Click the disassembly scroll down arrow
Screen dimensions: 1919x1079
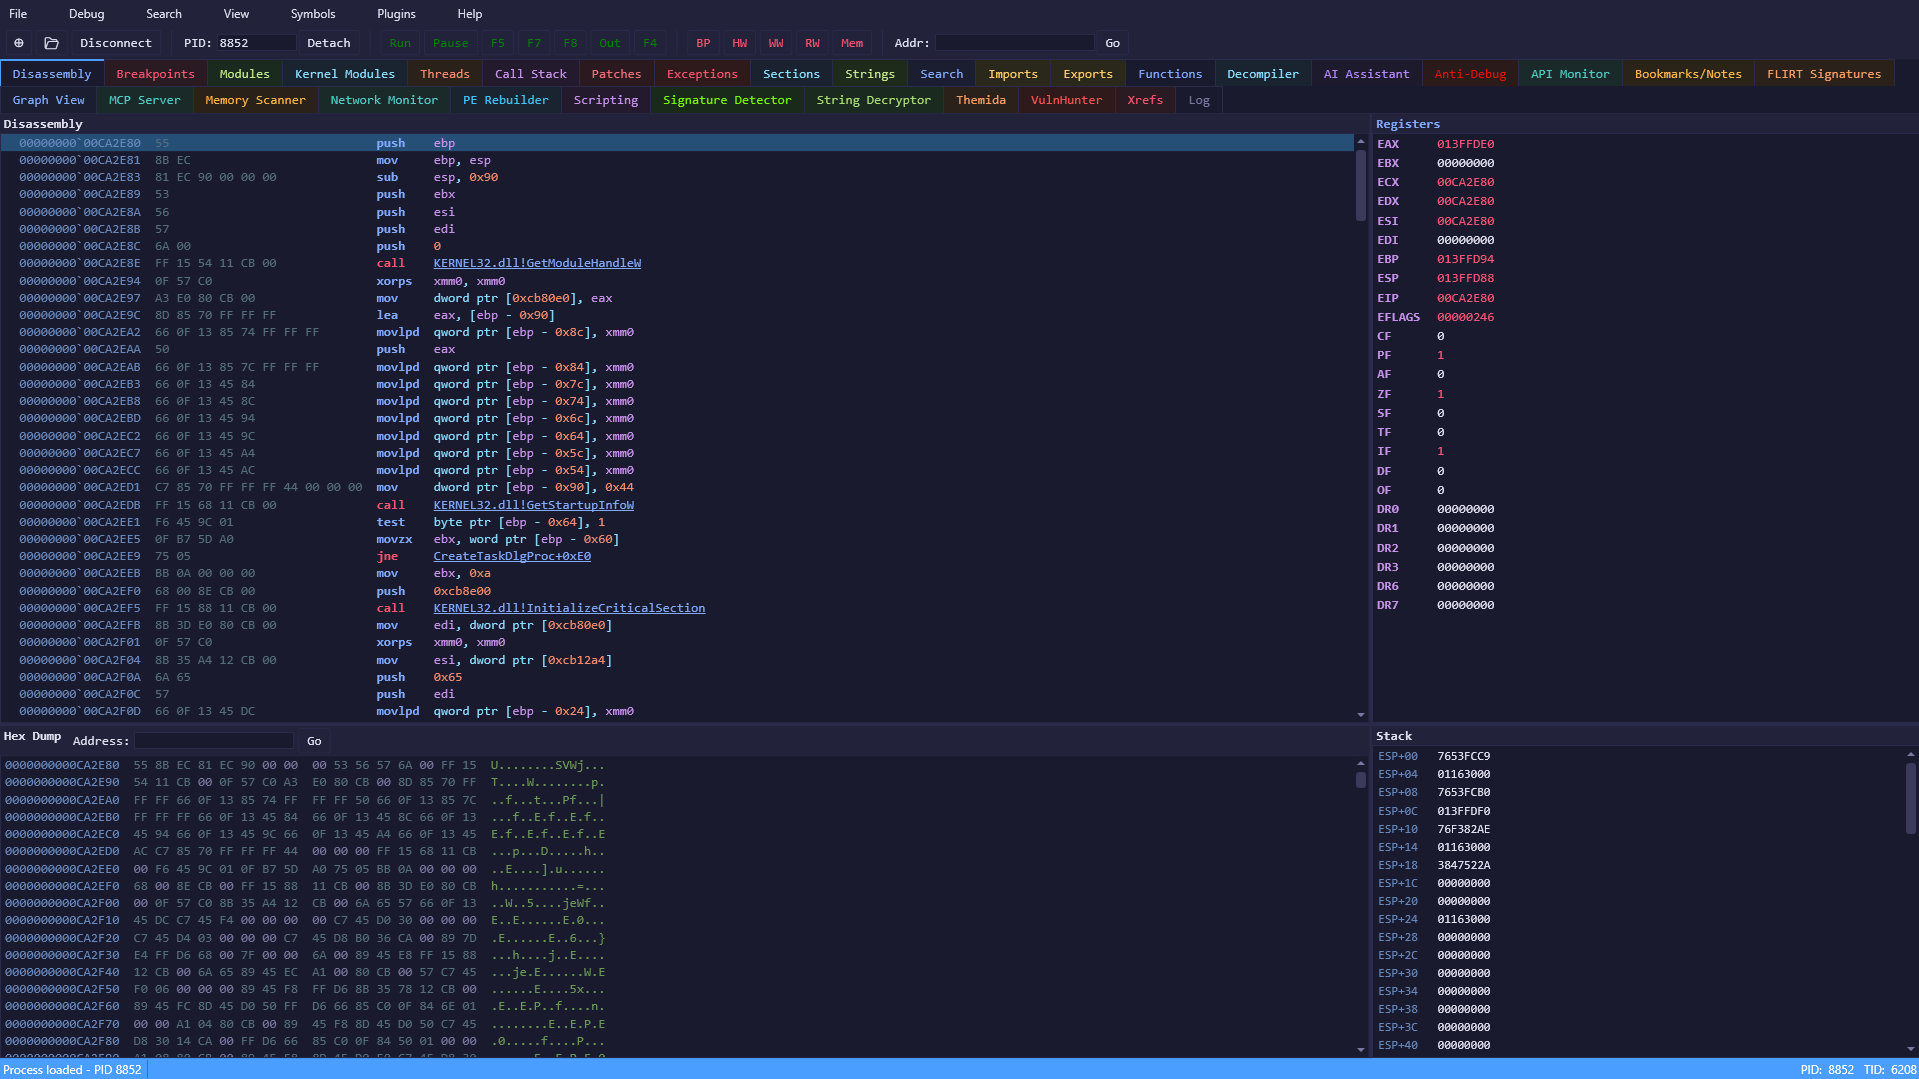click(1360, 714)
